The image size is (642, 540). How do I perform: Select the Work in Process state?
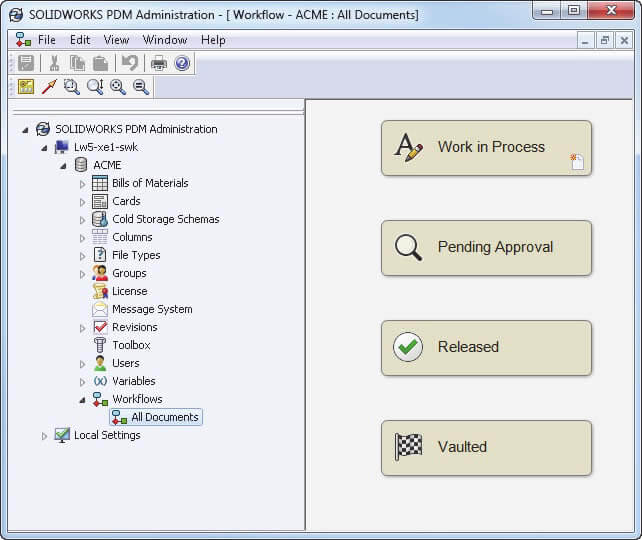pyautogui.click(x=486, y=148)
